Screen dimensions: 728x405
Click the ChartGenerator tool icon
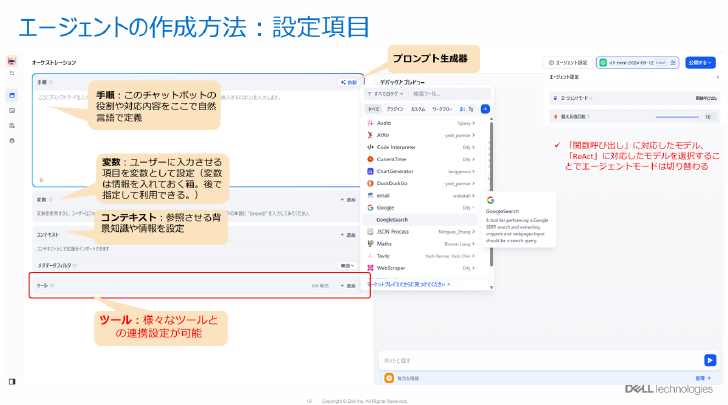coord(370,171)
